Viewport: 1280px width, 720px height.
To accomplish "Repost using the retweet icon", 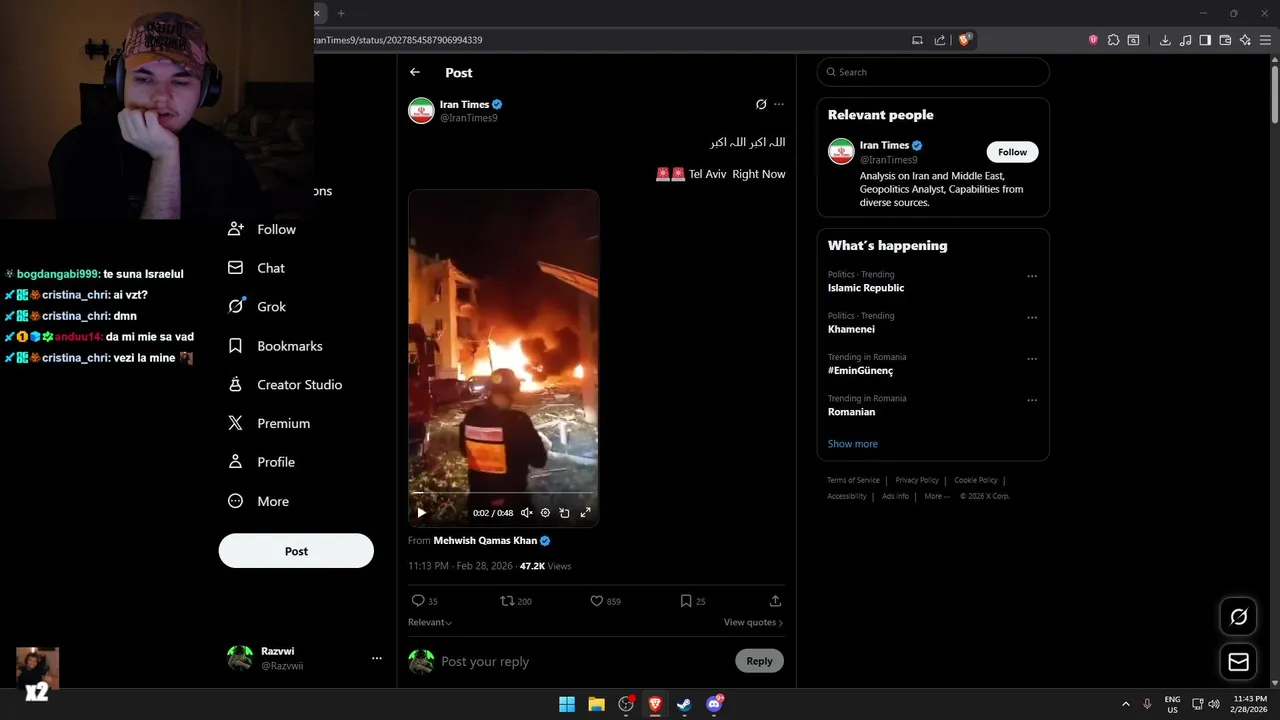I will click(x=507, y=601).
